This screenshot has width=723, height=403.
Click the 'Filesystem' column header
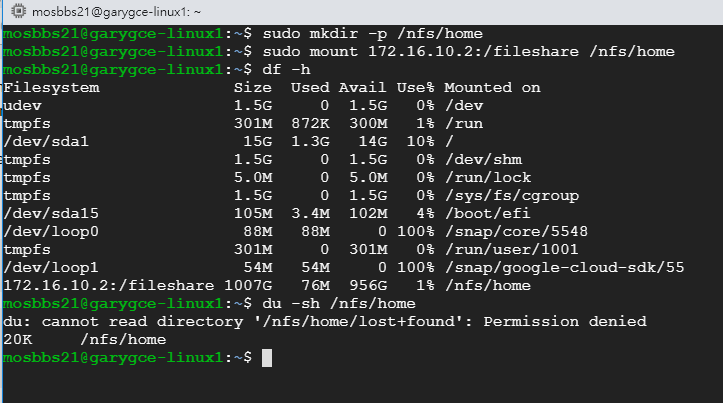click(51, 88)
